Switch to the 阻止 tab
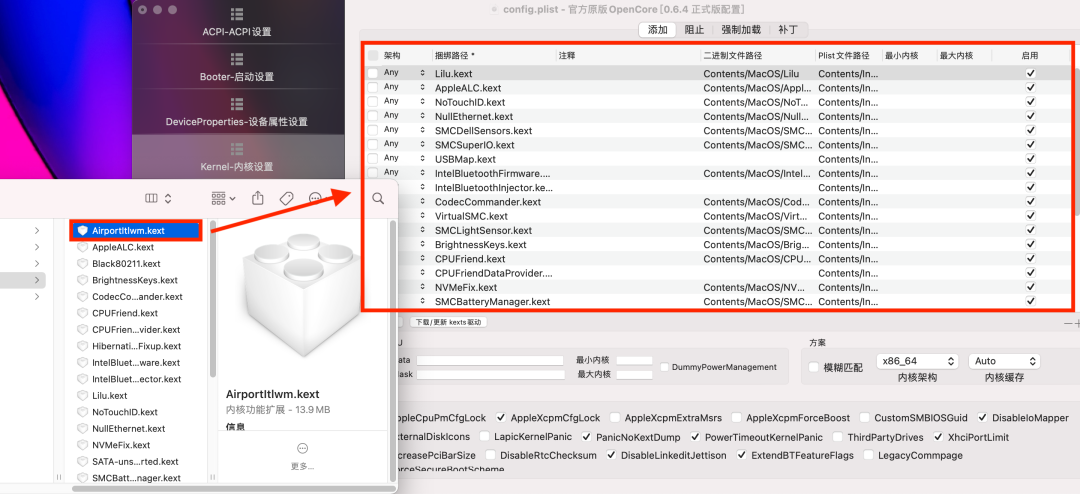Viewport: 1080px width, 494px height. click(x=694, y=30)
